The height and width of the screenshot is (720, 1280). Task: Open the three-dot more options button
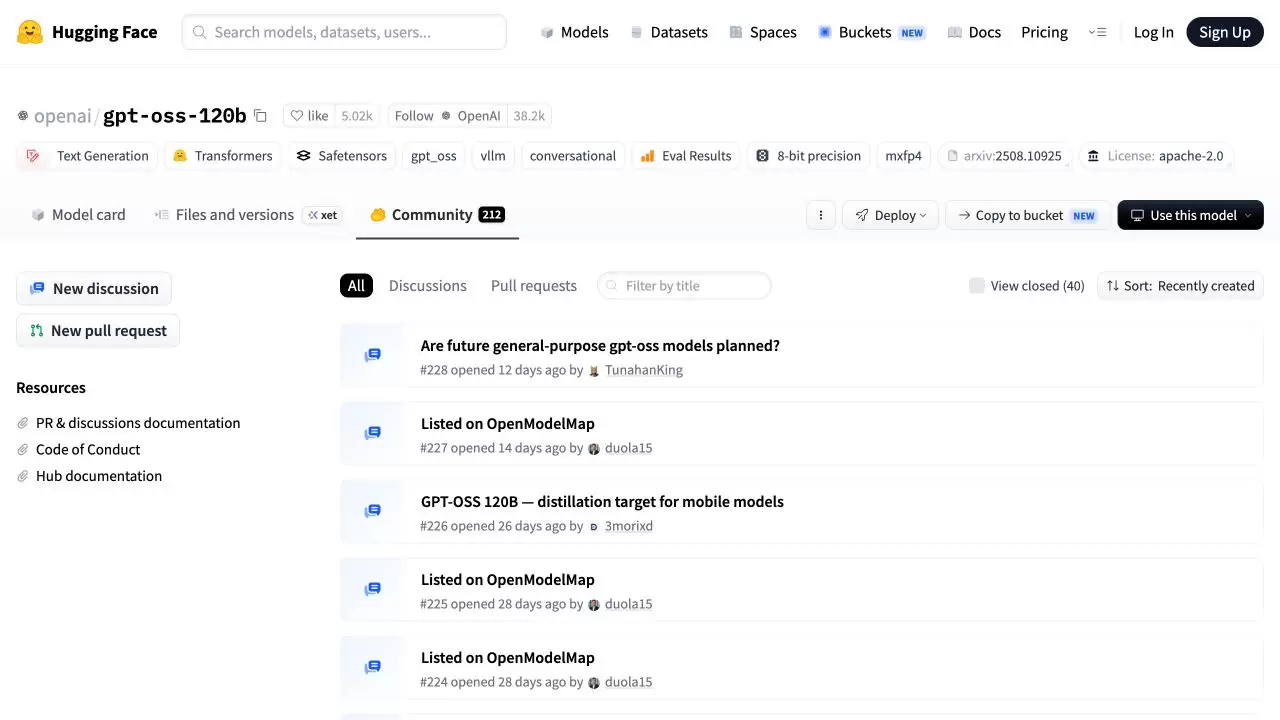(821, 215)
